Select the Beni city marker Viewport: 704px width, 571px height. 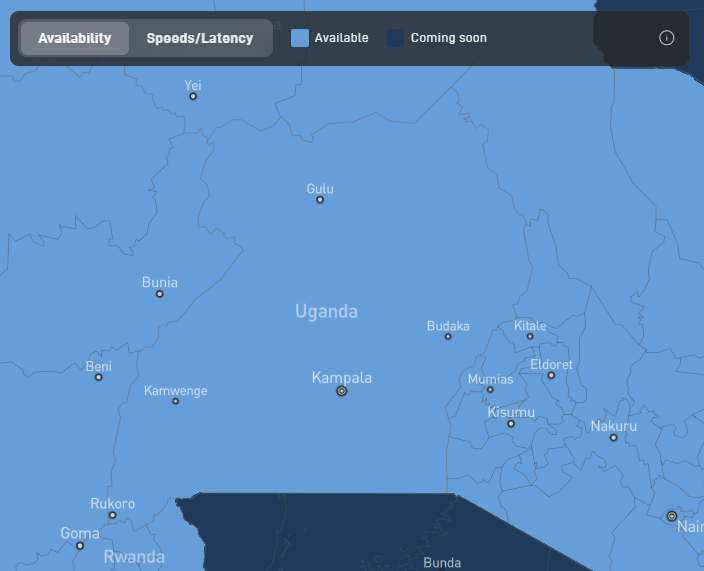[99, 377]
